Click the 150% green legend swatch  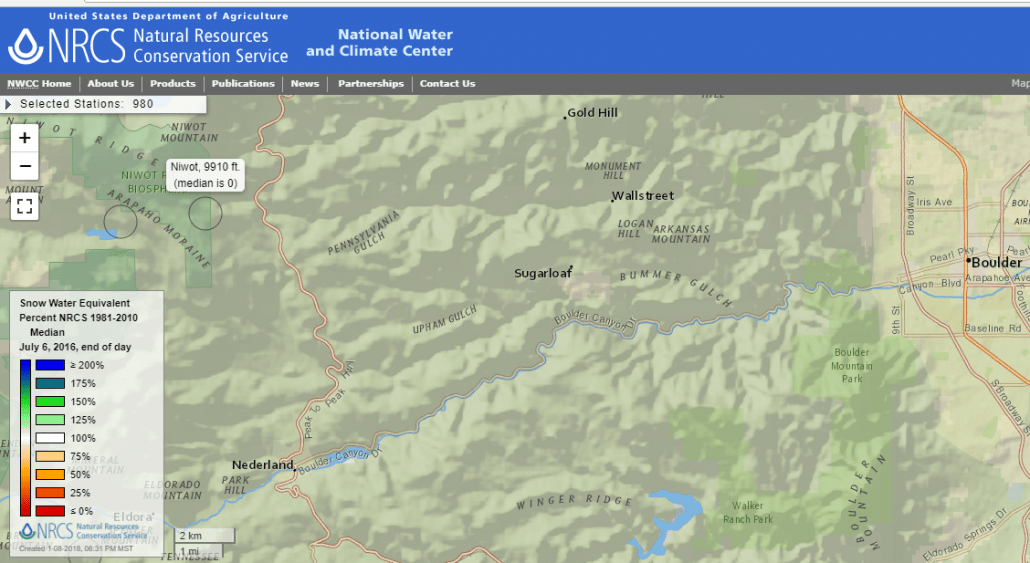coord(50,401)
